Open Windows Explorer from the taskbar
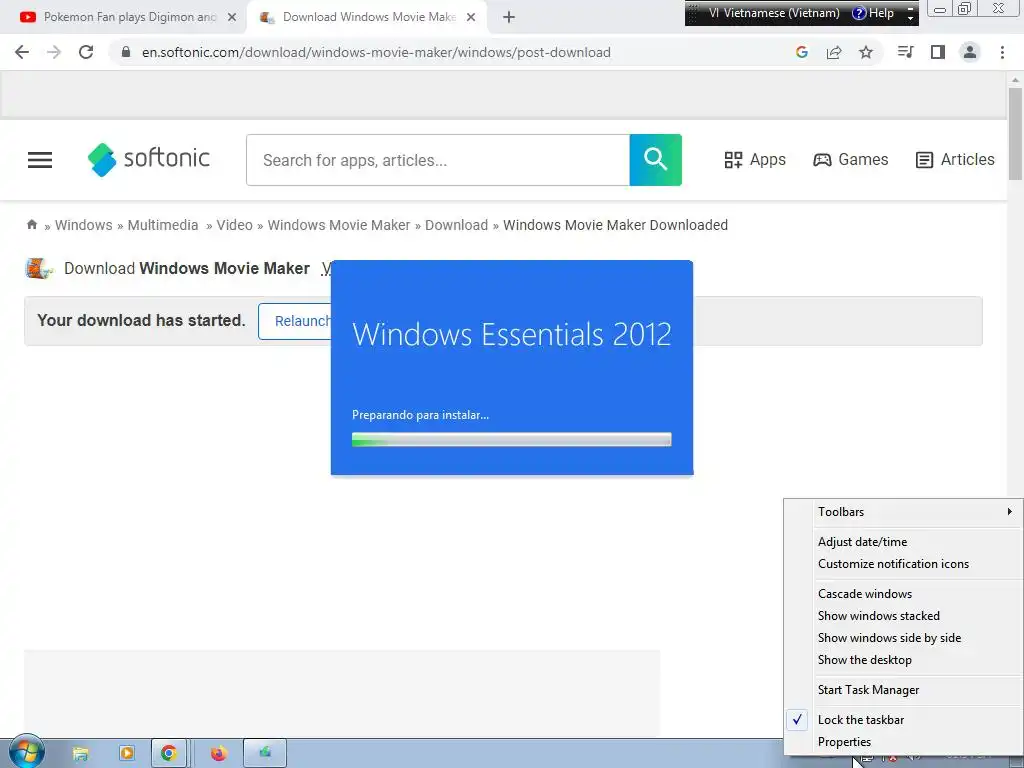 click(x=80, y=754)
